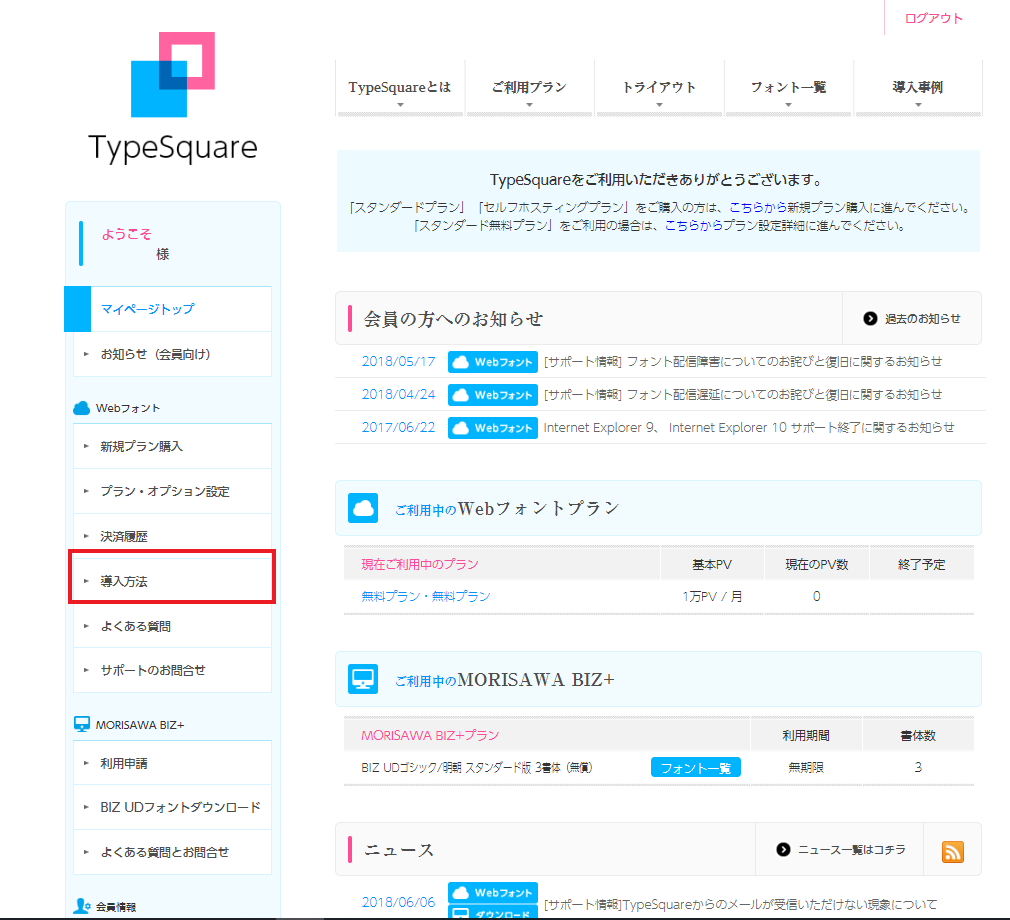
Task: Click the 2017/06/22 date
Action: click(x=399, y=427)
